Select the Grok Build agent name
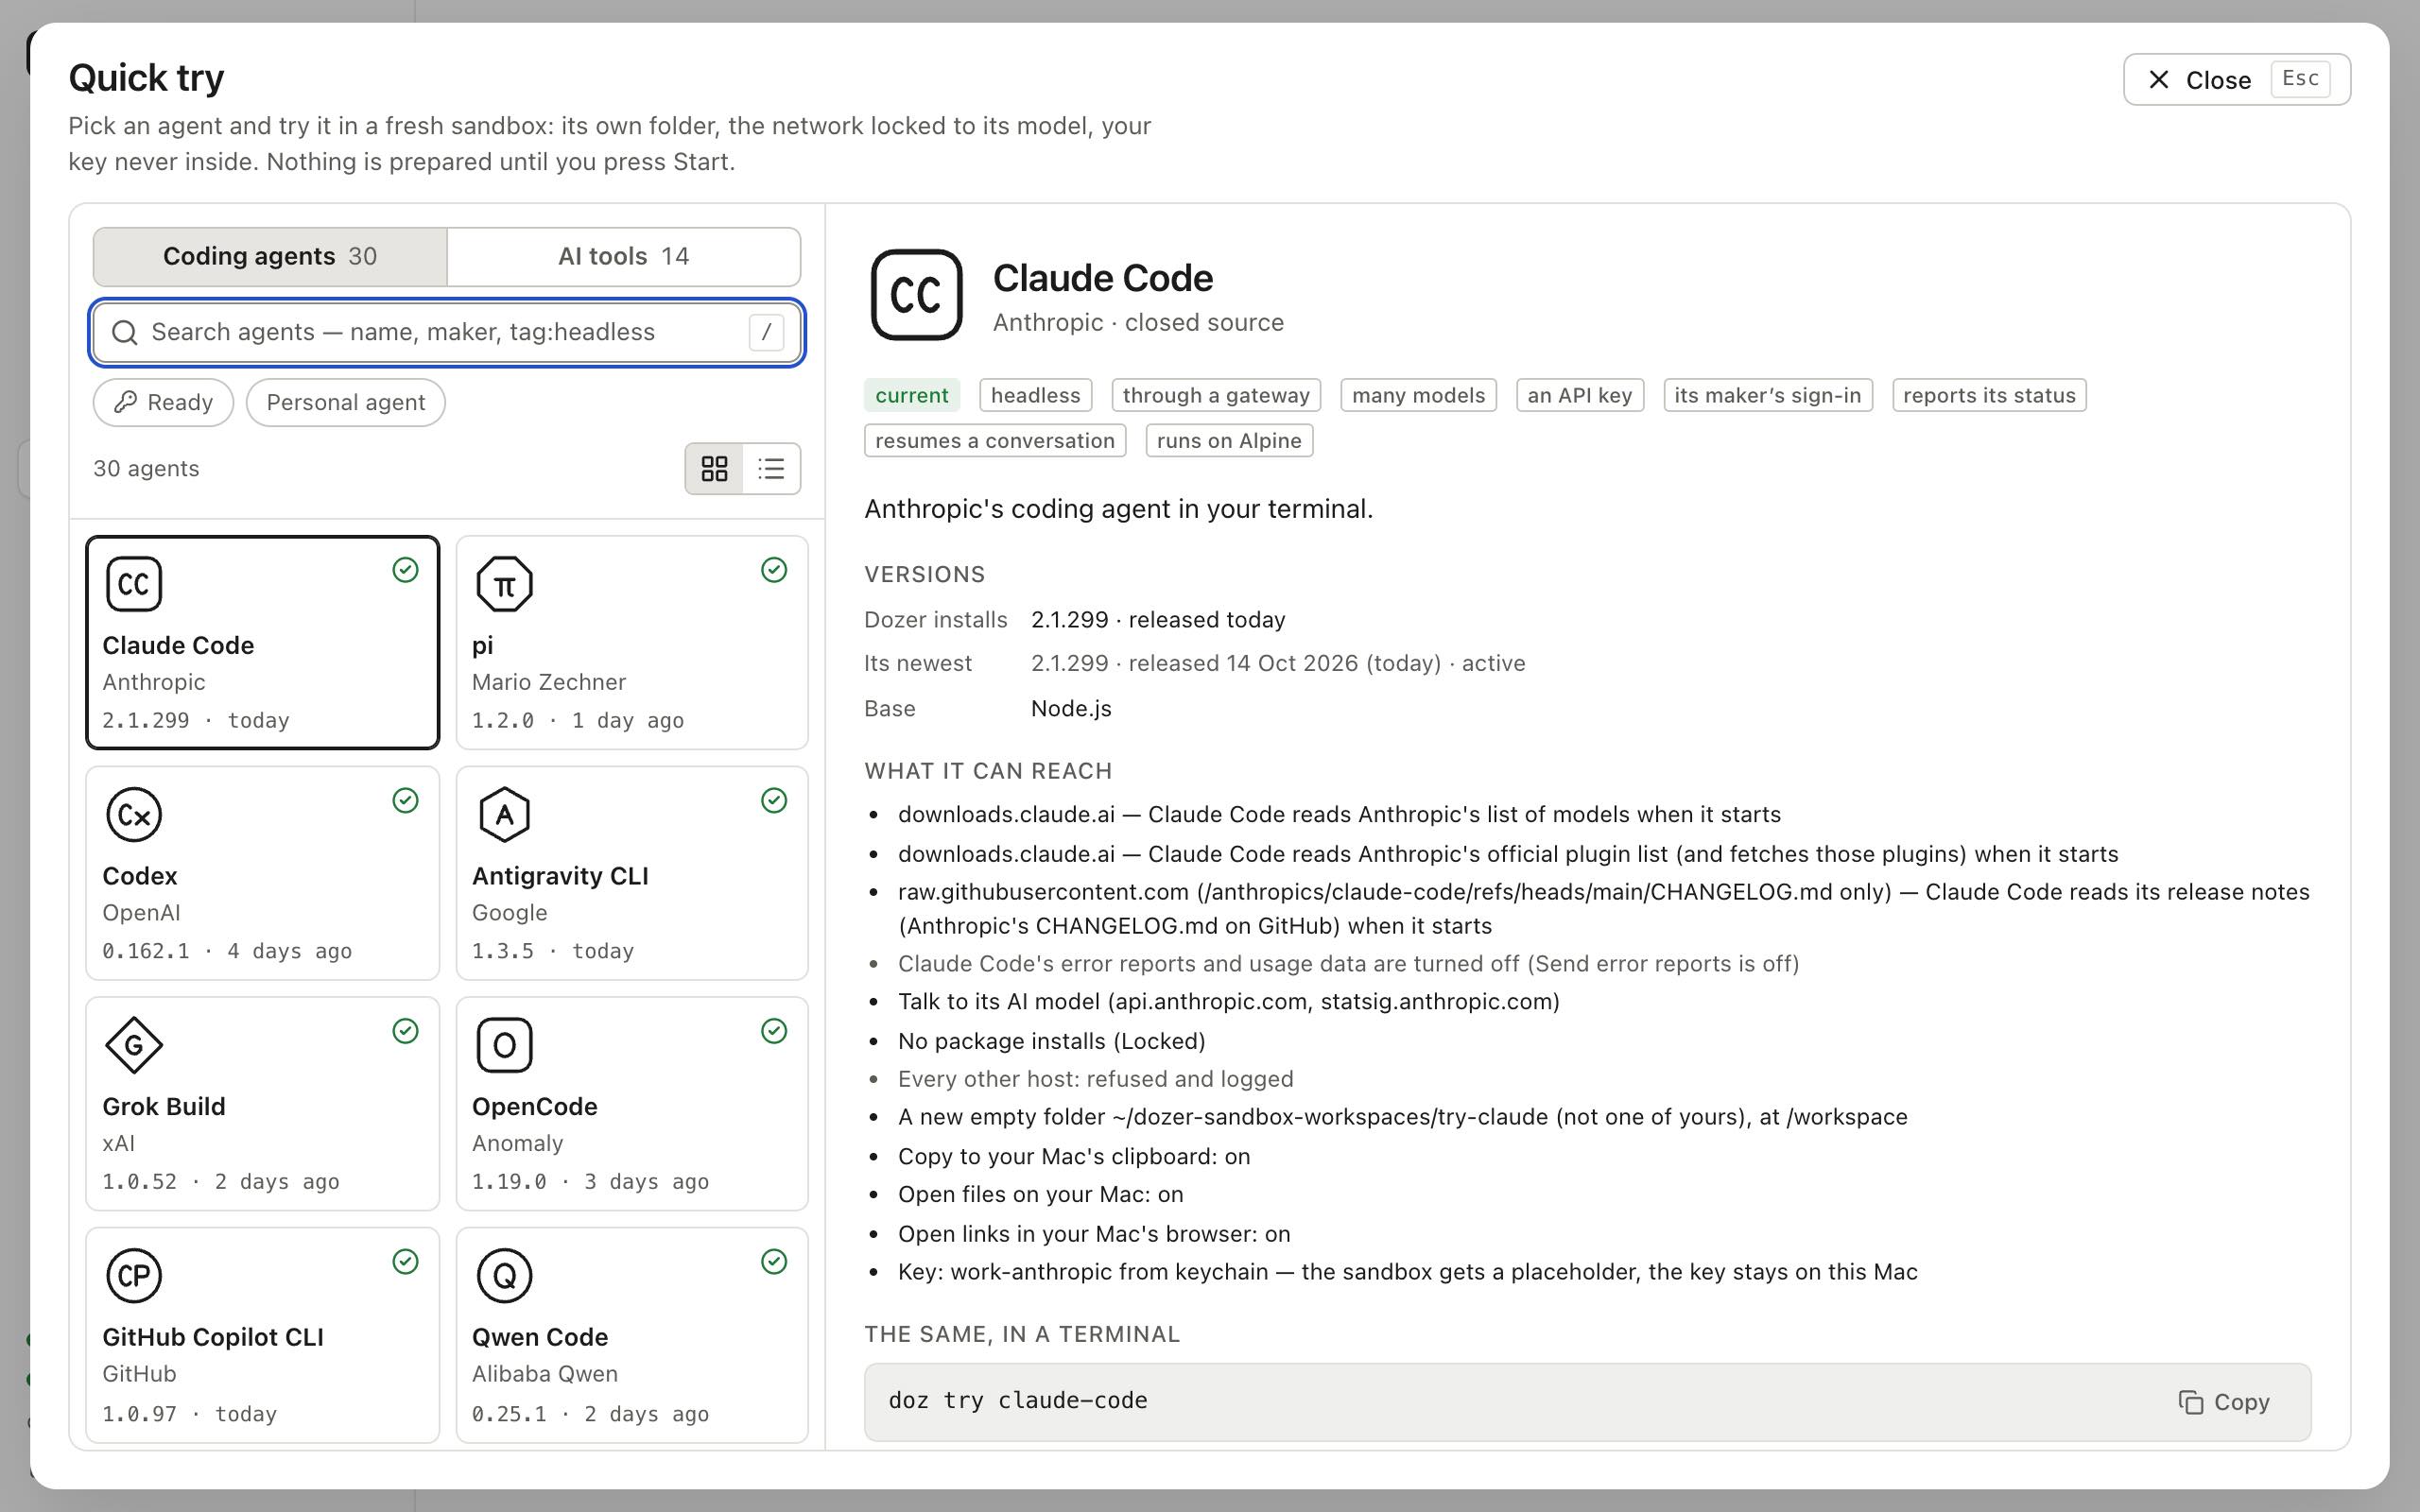The height and width of the screenshot is (1512, 2420). pyautogui.click(x=164, y=1107)
